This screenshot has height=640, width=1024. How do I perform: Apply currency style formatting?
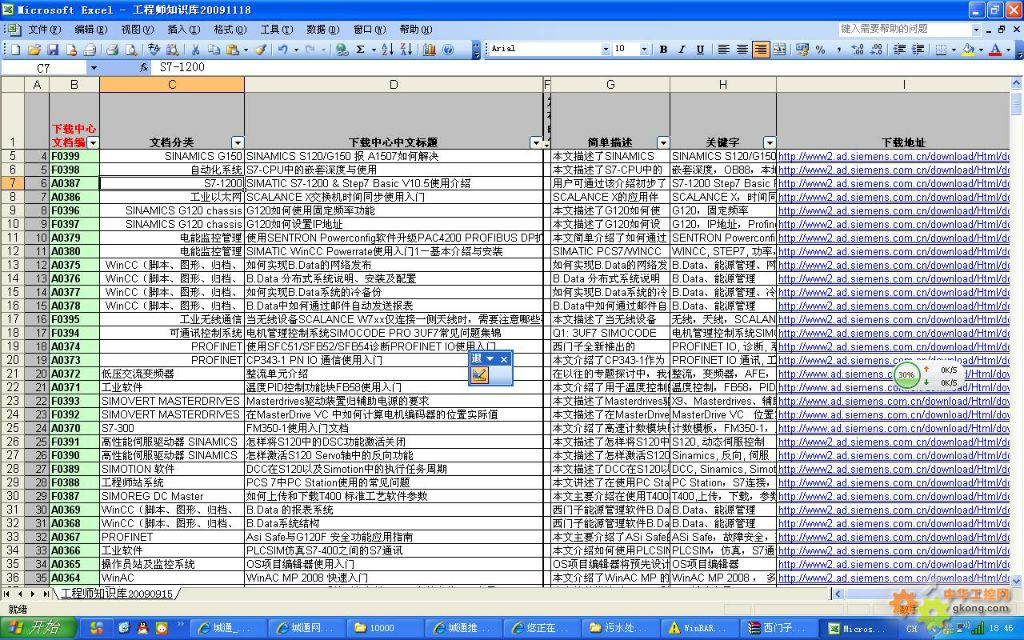[802, 49]
